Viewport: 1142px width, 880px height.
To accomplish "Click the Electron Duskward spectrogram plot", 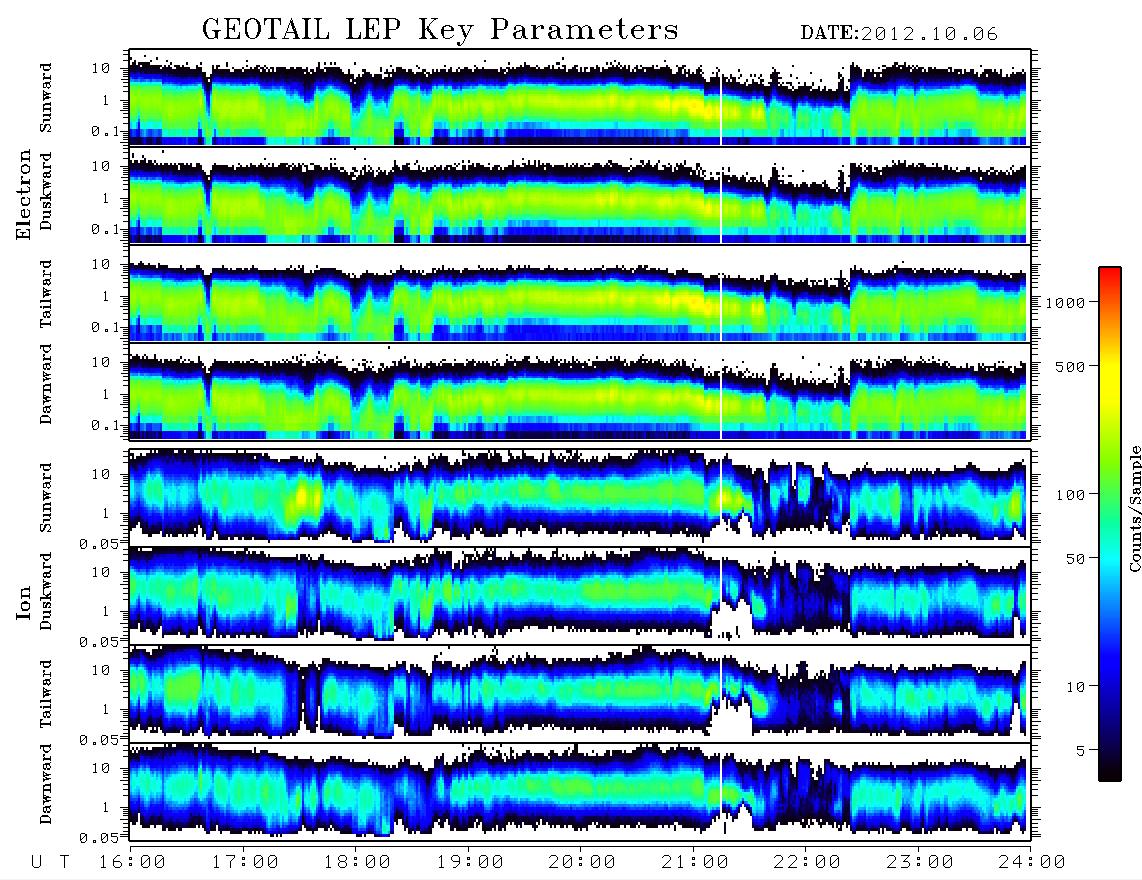I will (x=580, y=195).
